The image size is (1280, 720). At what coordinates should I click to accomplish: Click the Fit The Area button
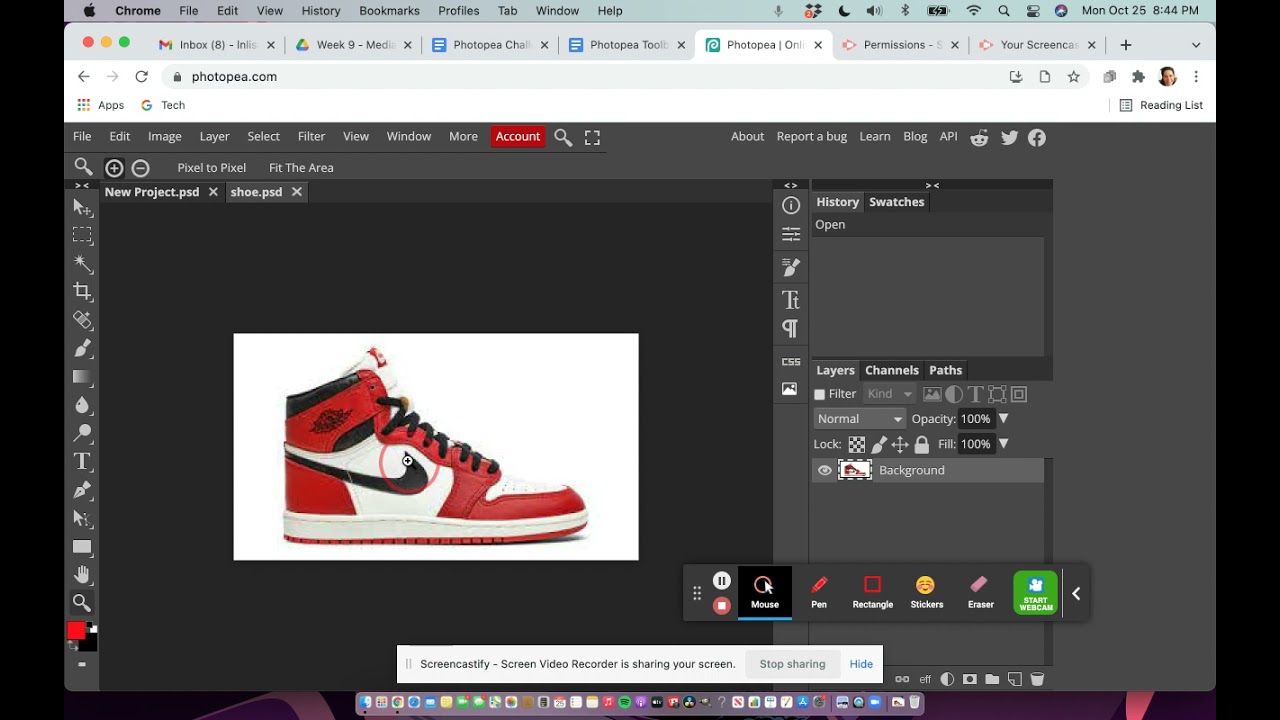click(x=301, y=168)
